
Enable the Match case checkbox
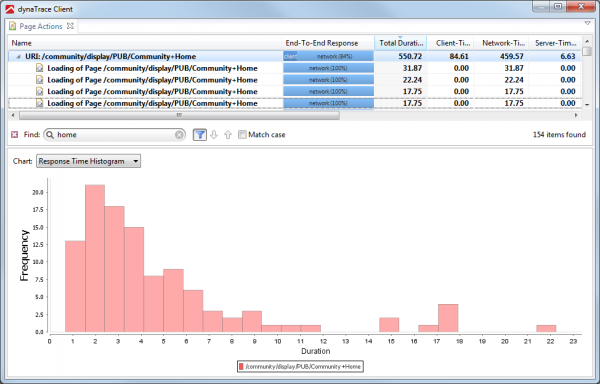242,135
